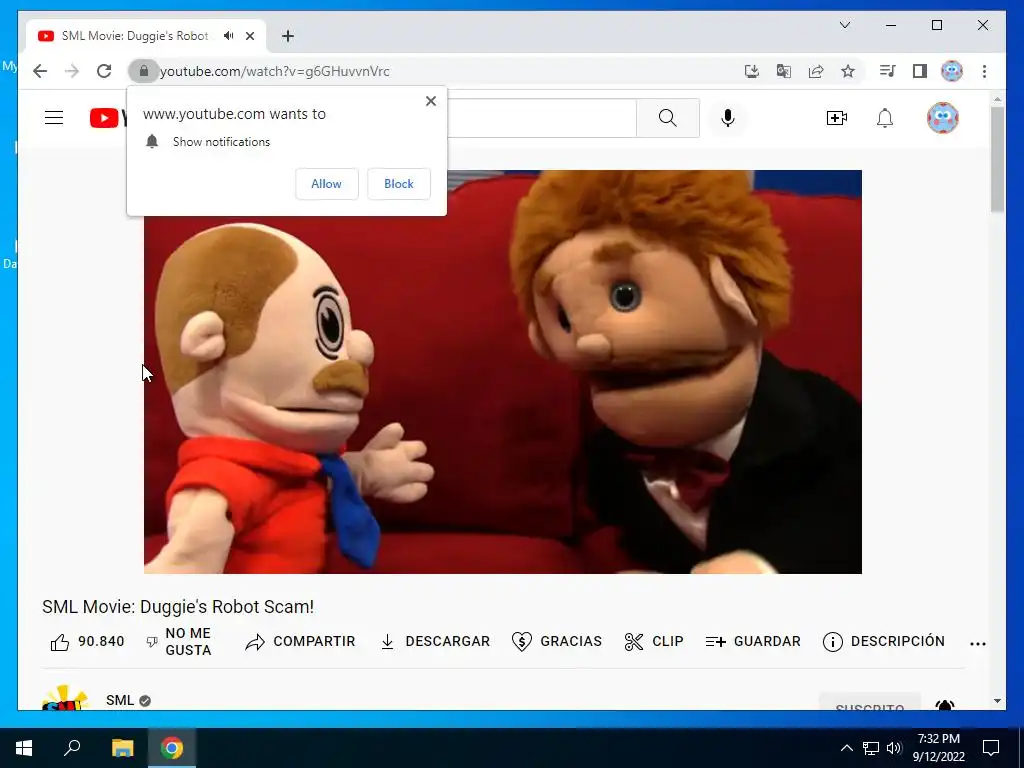Open Chrome media controls icon
The height and width of the screenshot is (768, 1024).
pos(887,71)
